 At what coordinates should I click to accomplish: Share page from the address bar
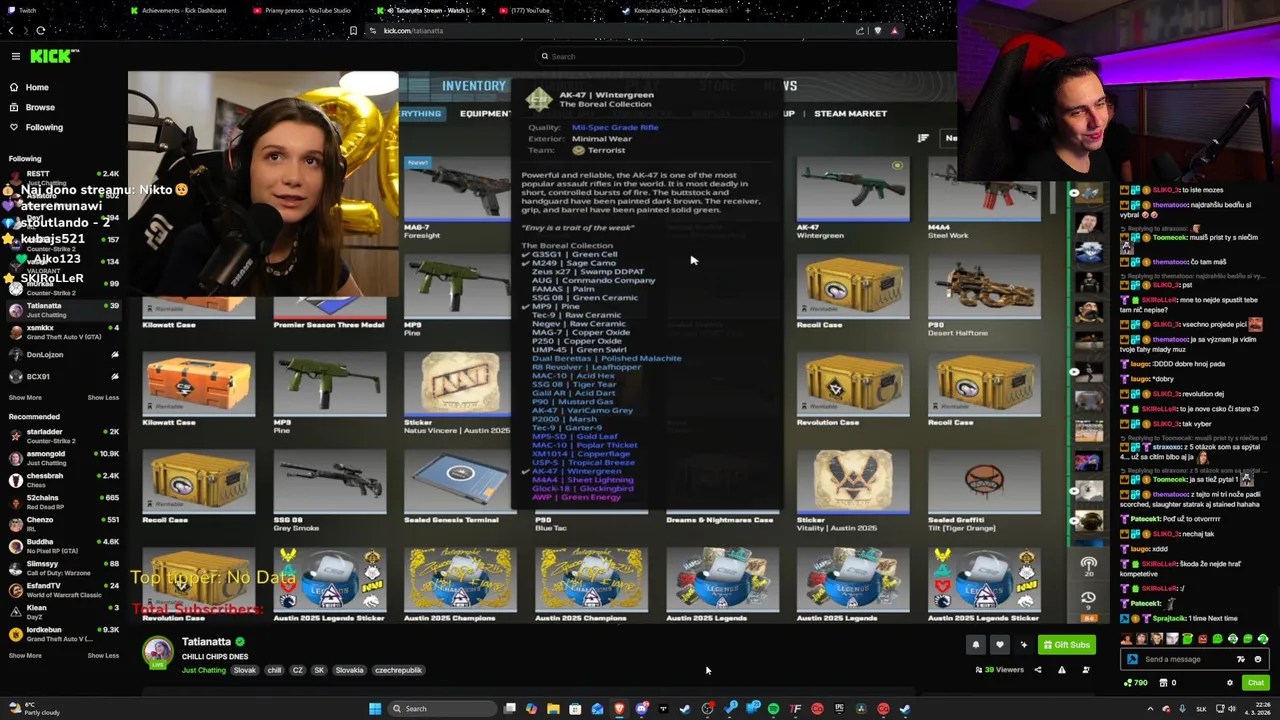click(859, 30)
